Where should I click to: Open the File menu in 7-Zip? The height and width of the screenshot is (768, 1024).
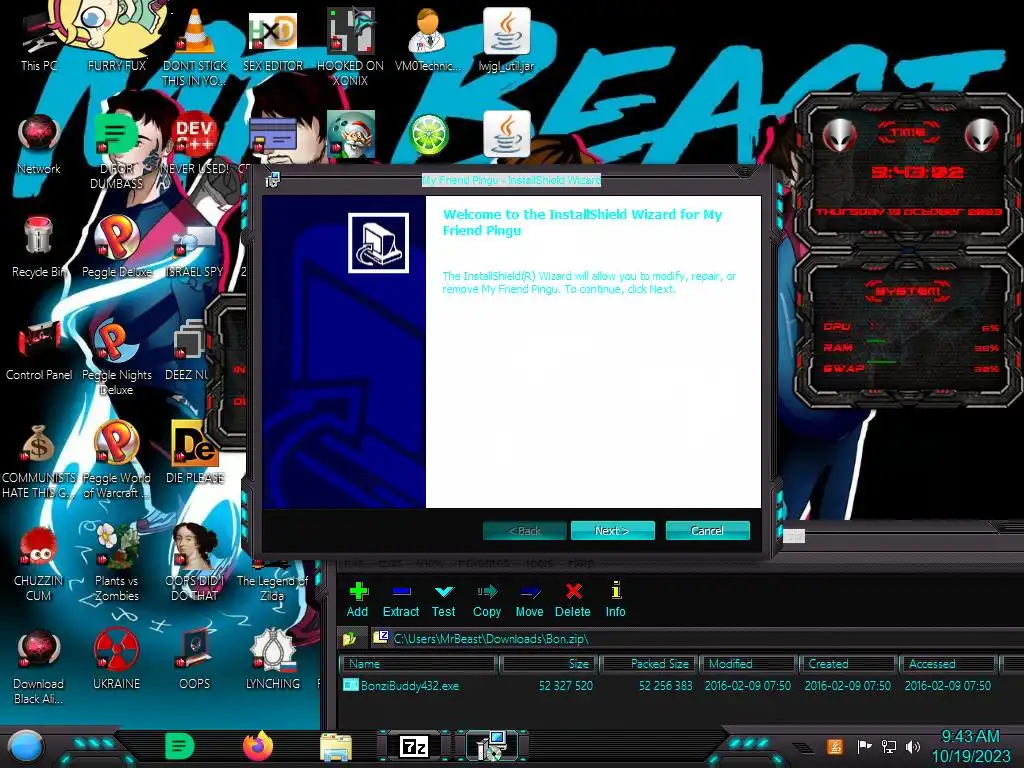tap(354, 562)
